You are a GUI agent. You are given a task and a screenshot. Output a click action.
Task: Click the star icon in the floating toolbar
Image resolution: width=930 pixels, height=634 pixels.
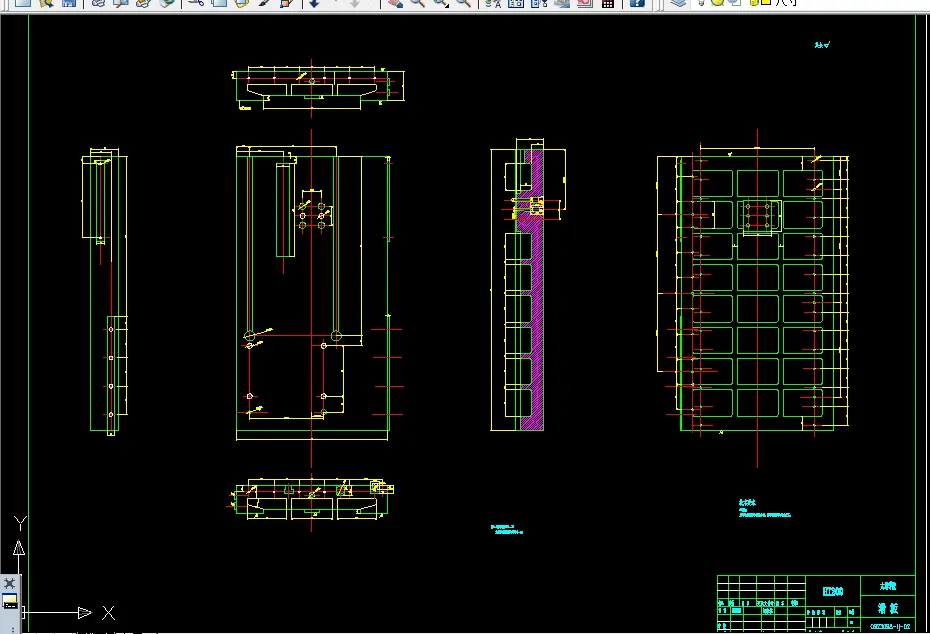point(9,584)
